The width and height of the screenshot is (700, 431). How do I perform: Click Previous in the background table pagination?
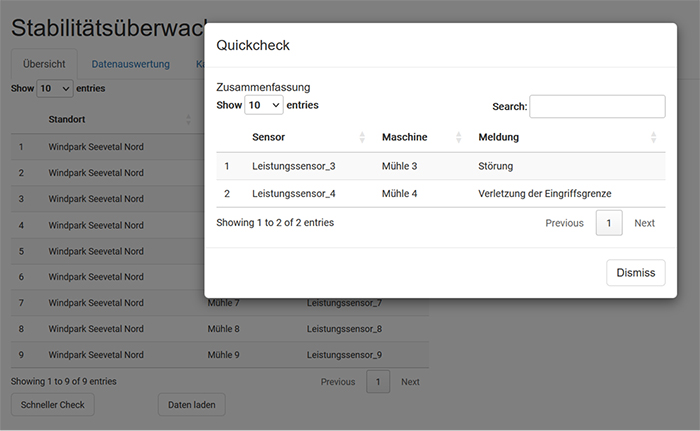point(337,381)
